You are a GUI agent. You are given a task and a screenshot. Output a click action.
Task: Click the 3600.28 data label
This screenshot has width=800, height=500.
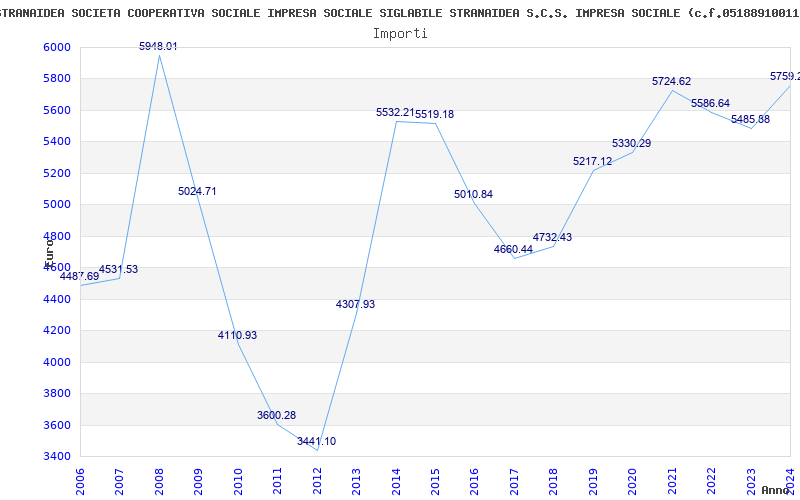277,415
